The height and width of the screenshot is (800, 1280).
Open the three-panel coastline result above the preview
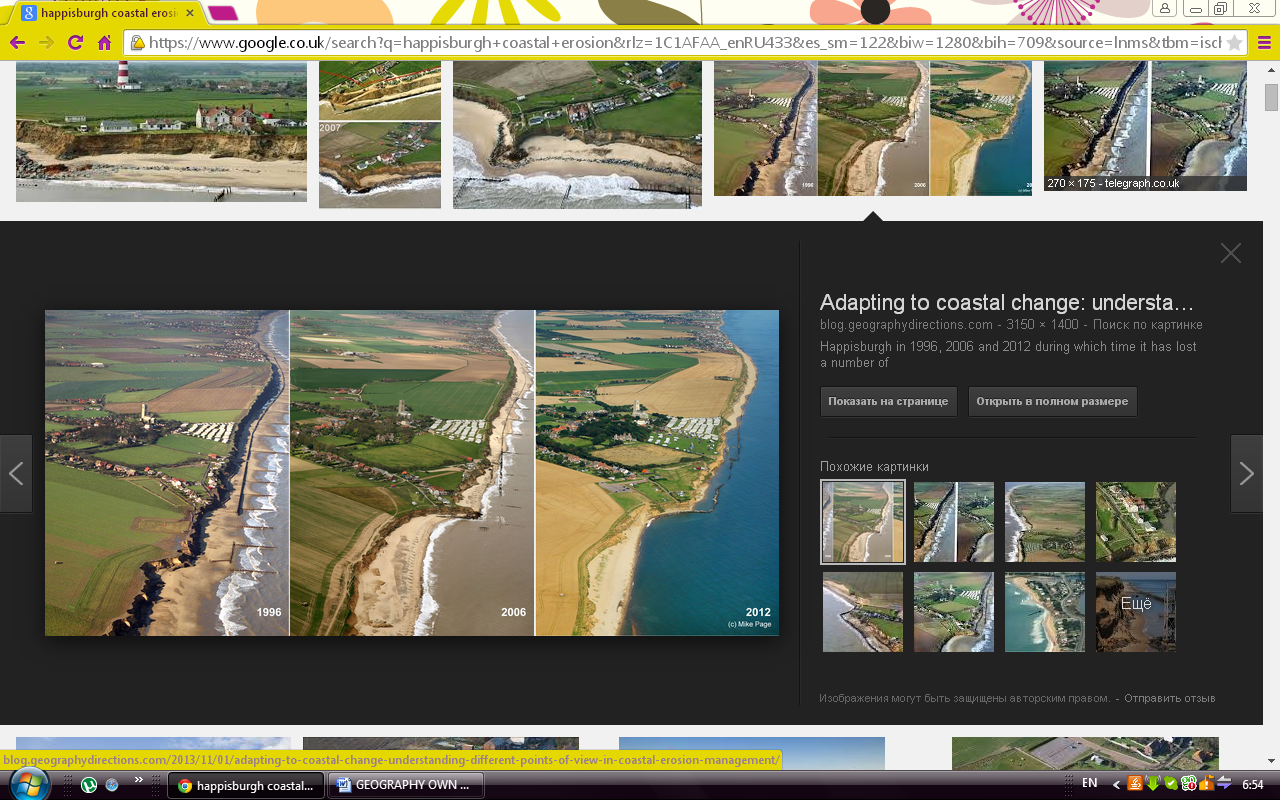point(873,128)
